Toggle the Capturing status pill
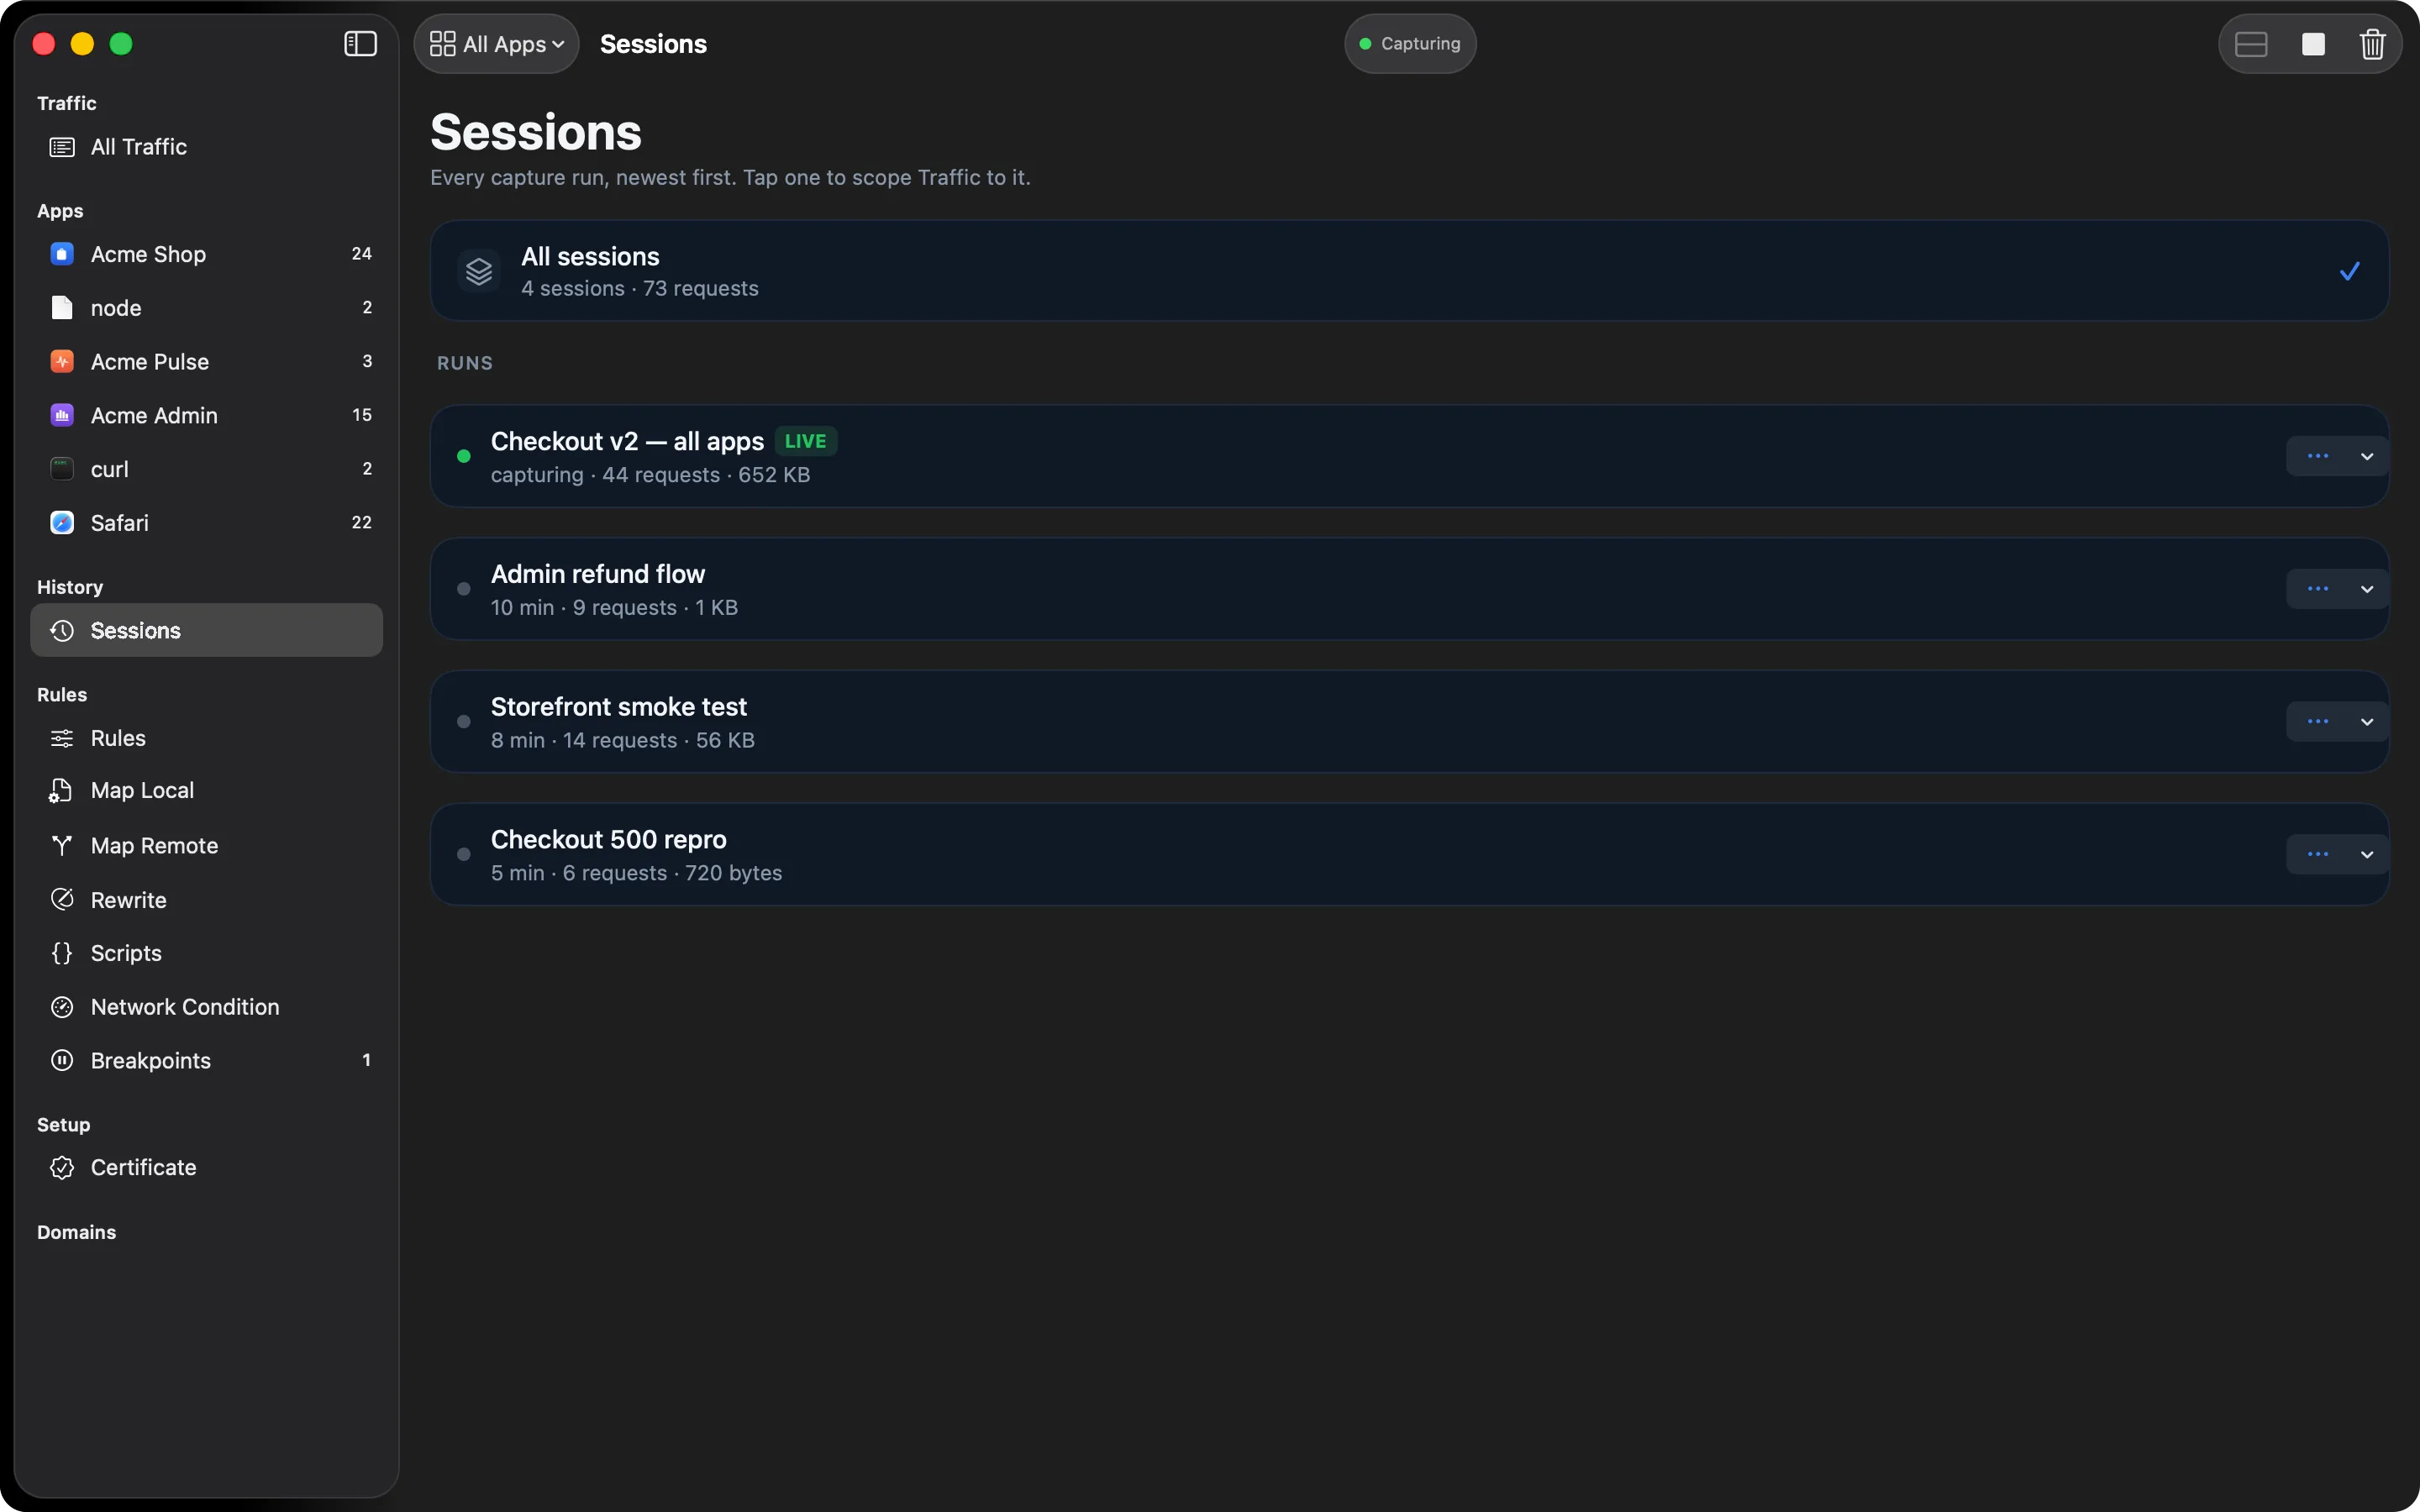Screen dimensions: 2420x1512 1410,44
